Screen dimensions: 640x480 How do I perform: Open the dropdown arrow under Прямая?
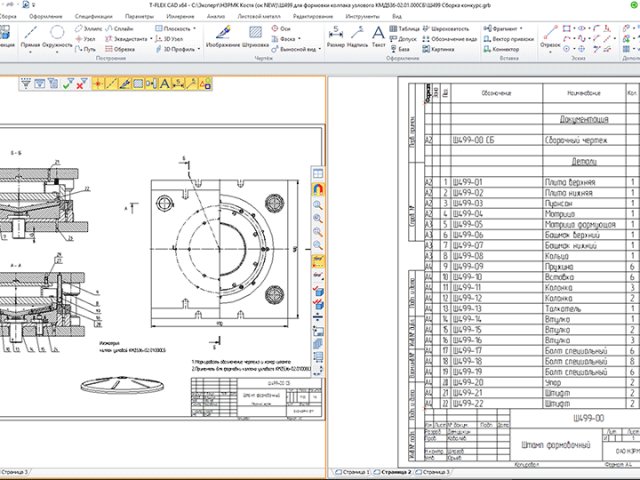[x=30, y=53]
